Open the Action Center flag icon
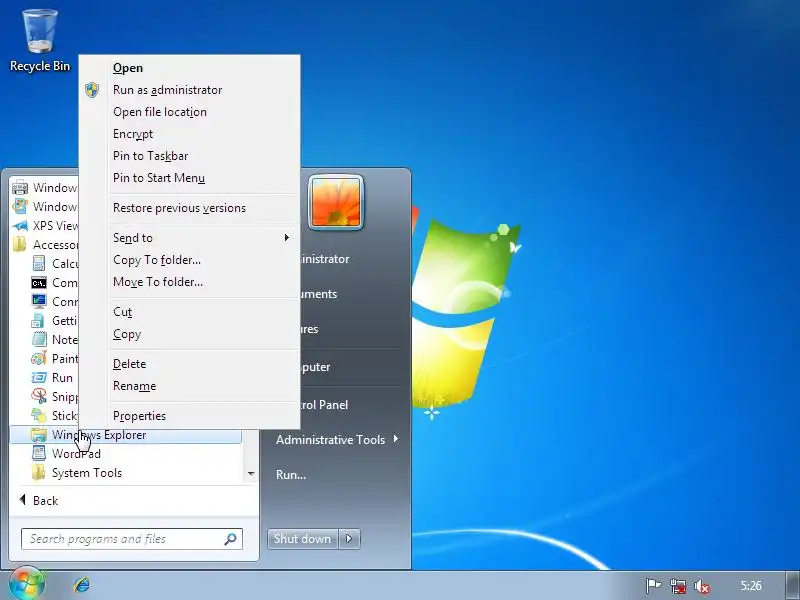Screen dimensions: 800x600 (654, 586)
